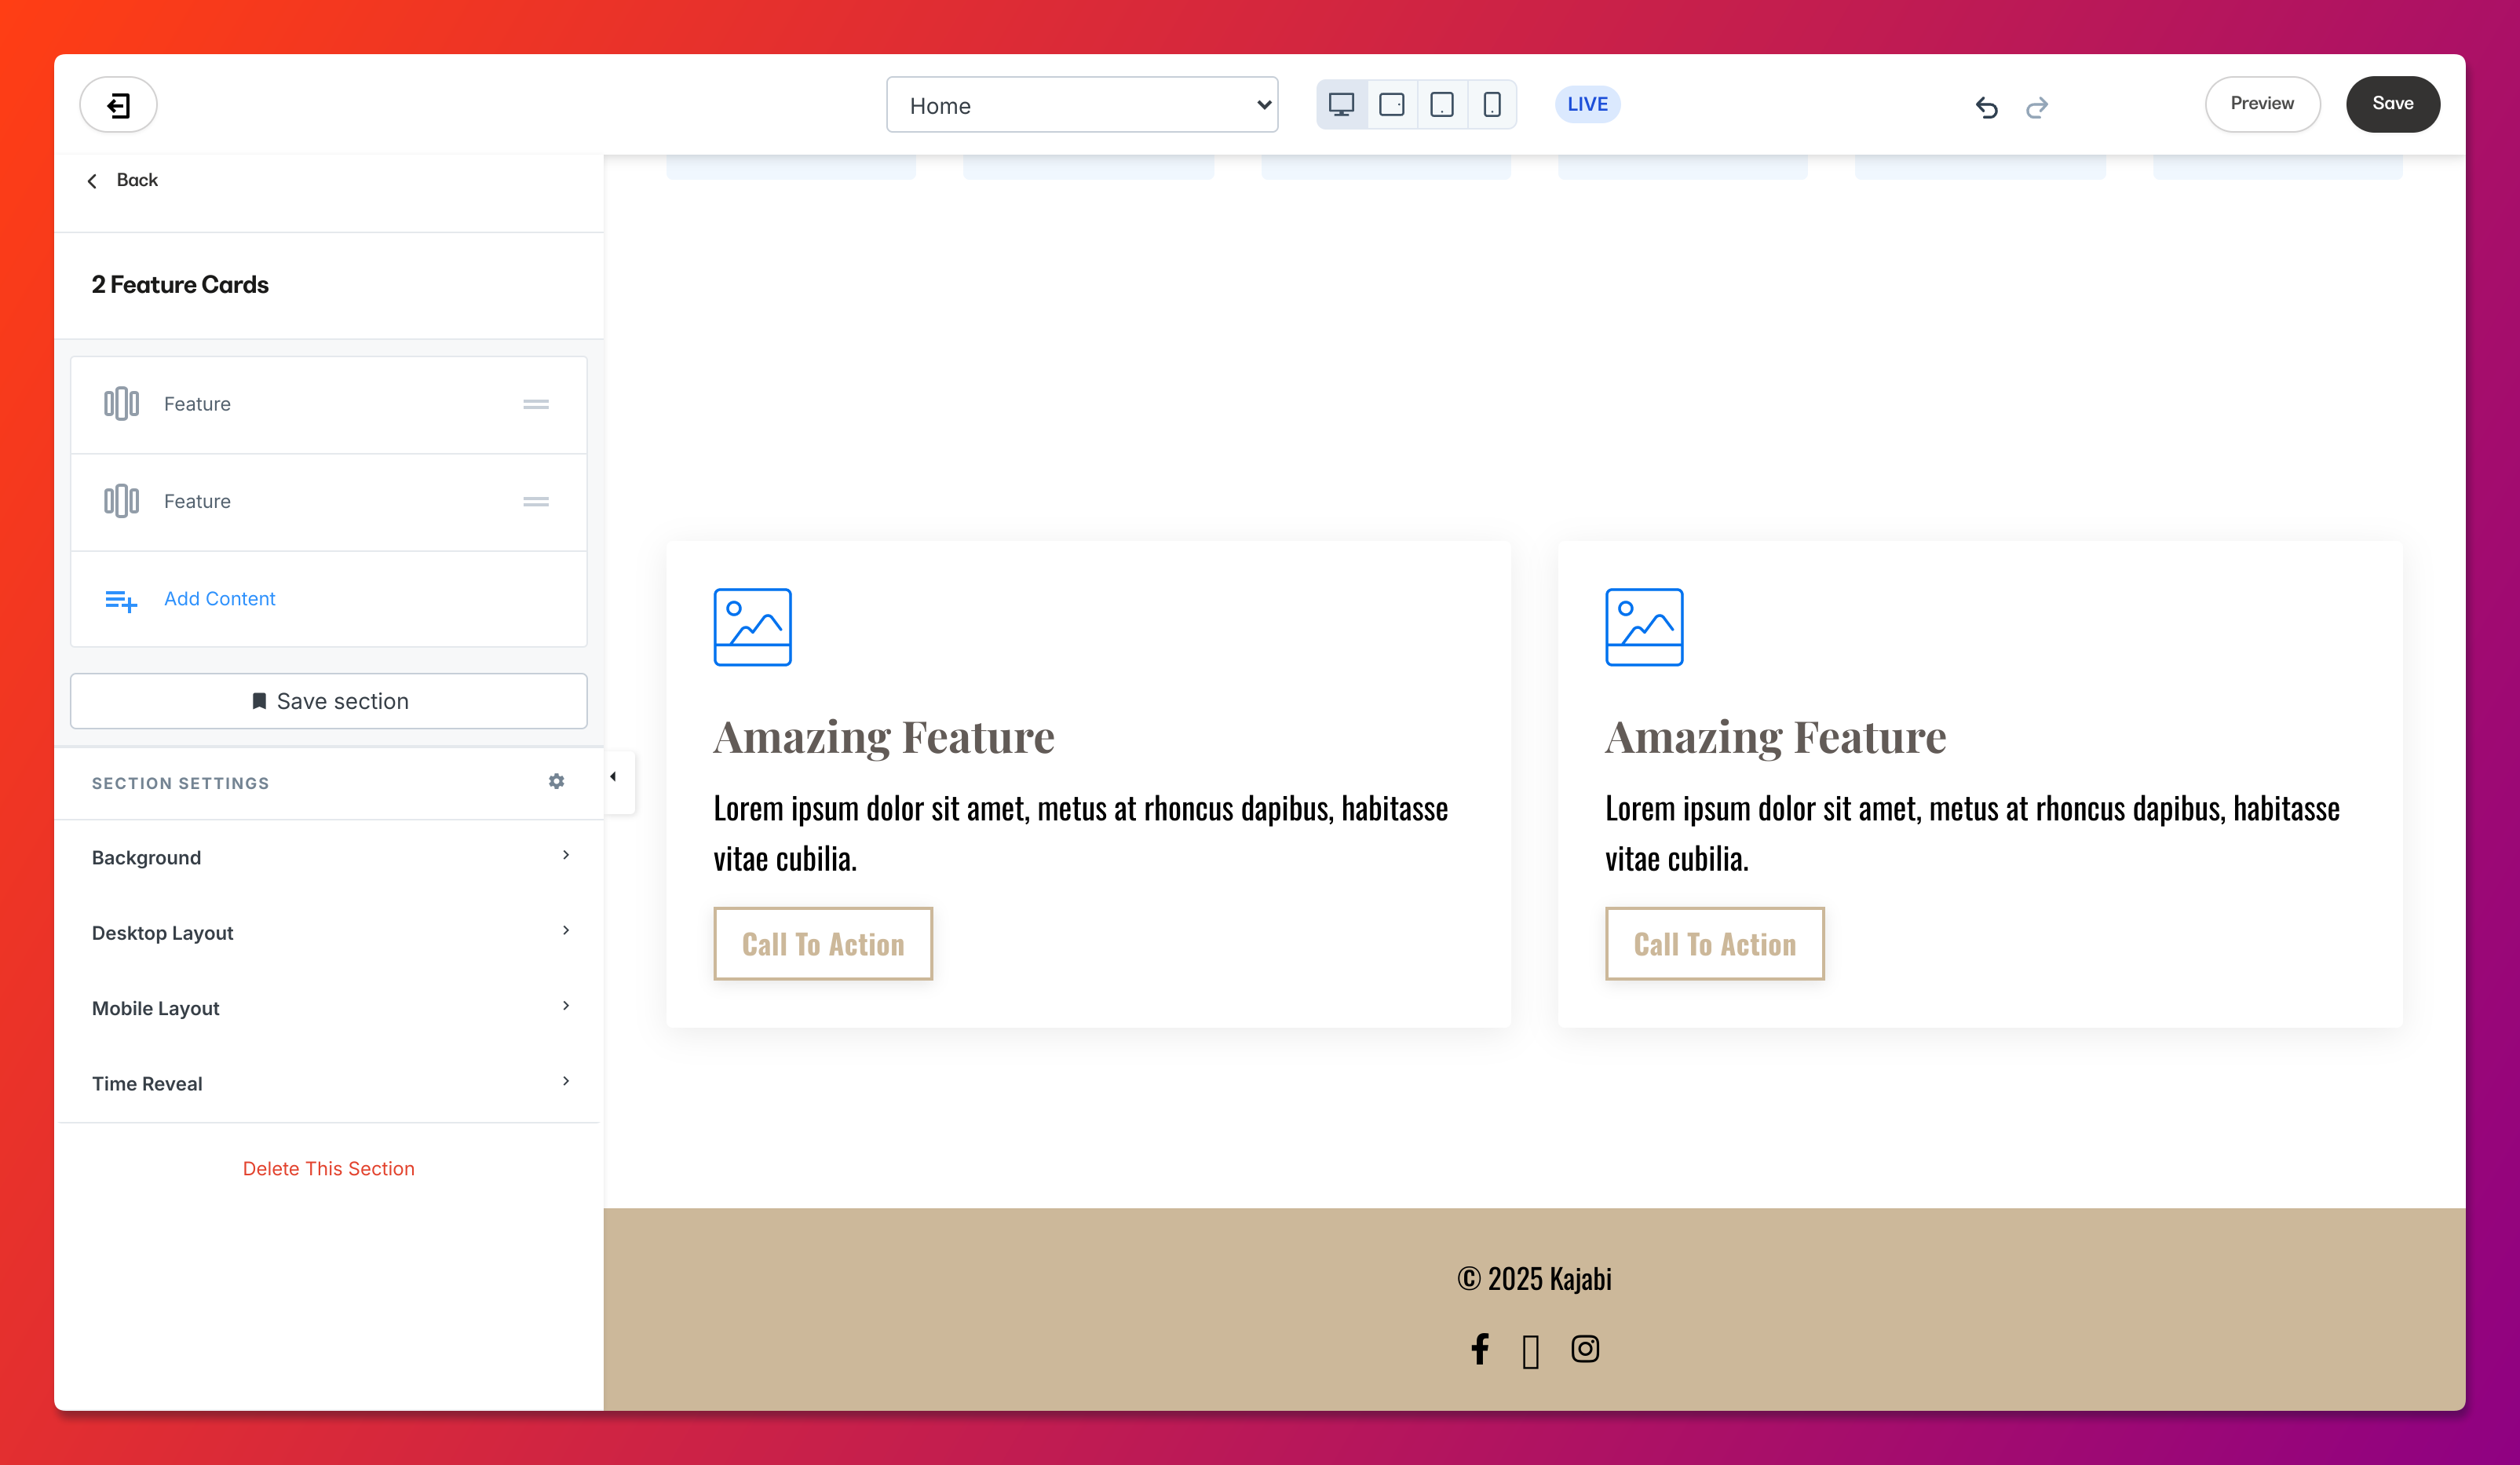Click right card Call To Action button
The image size is (2520, 1465).
point(1715,943)
